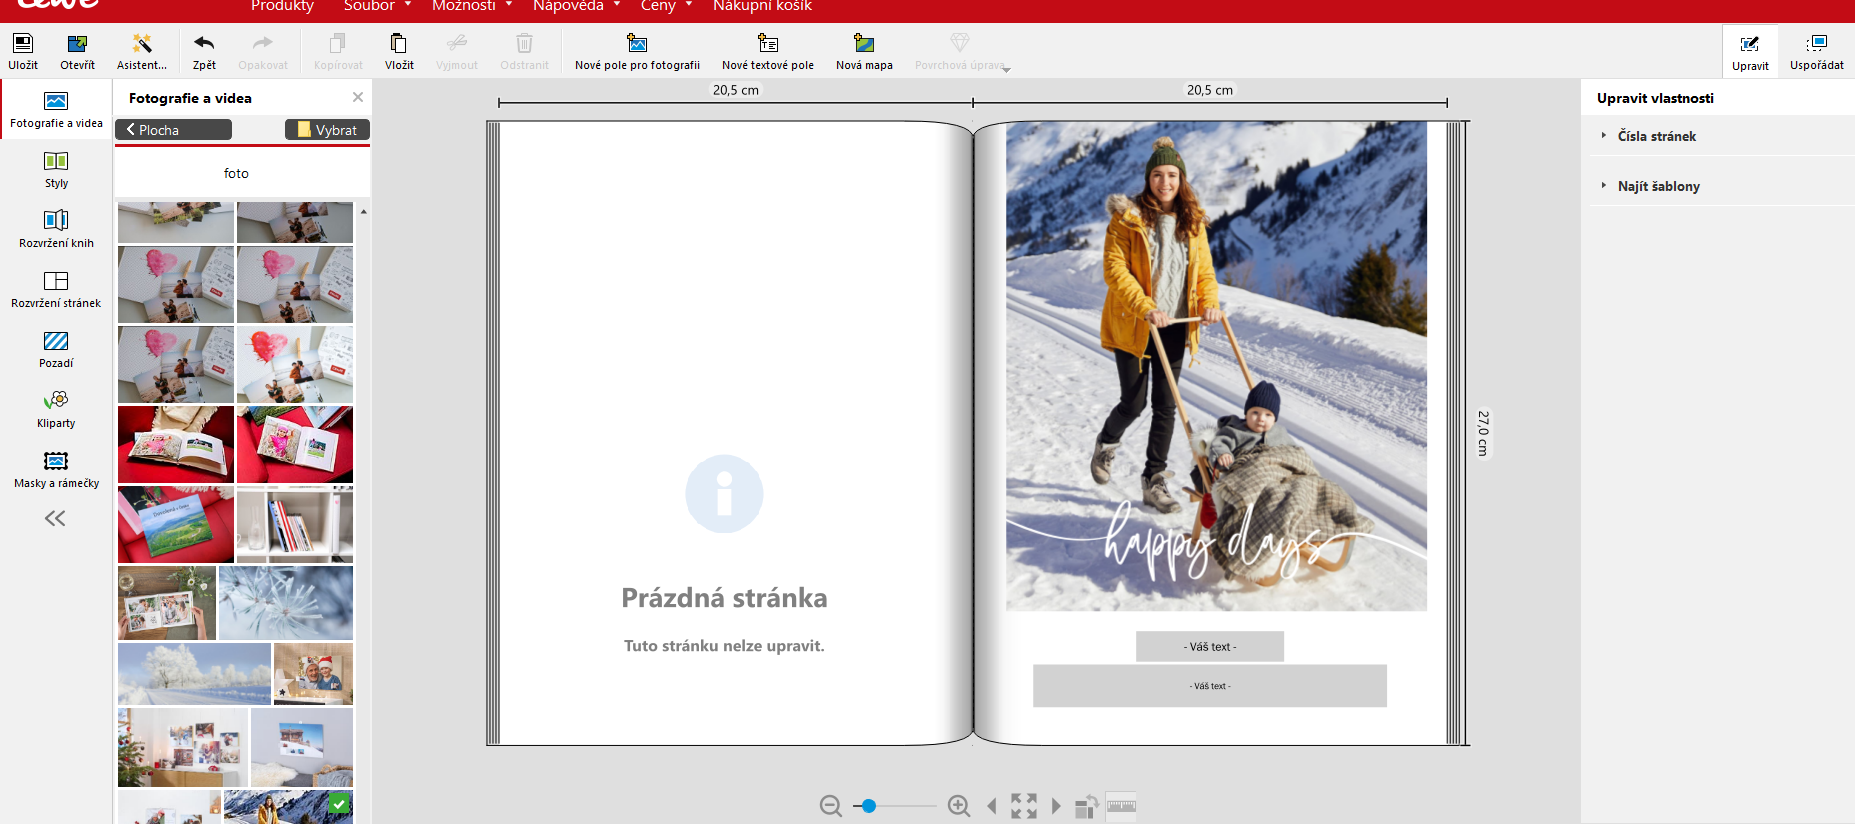This screenshot has width=1855, height=824.
Task: Select photo album on wood thumbnail
Action: pos(167,603)
